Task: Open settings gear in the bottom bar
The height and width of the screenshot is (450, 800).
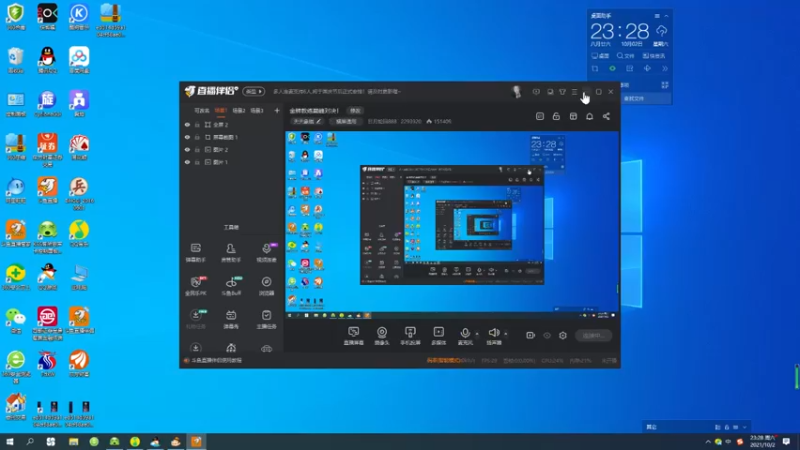Action: (x=563, y=335)
